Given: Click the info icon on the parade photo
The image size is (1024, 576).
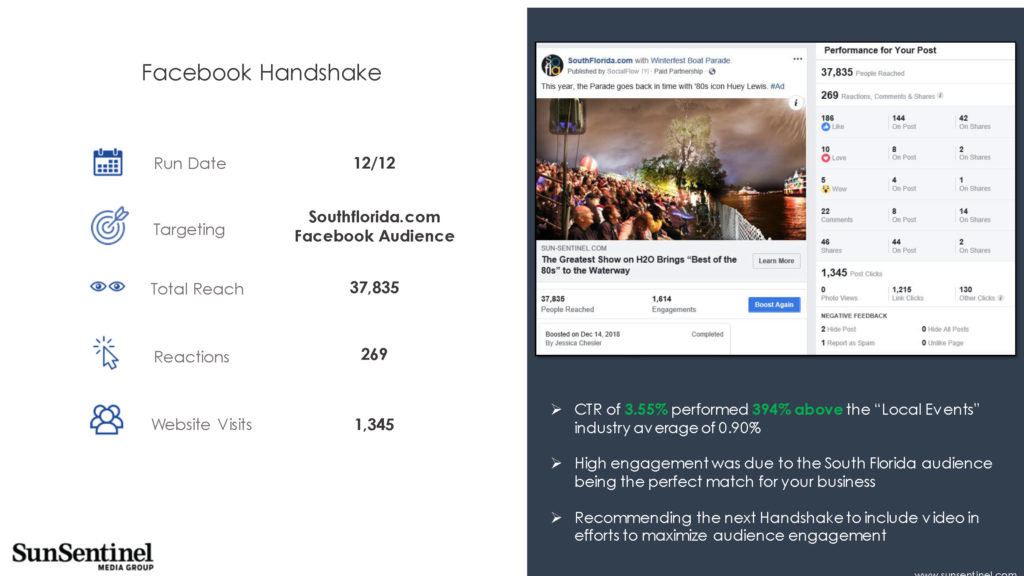Looking at the screenshot, I should pyautogui.click(x=795, y=103).
